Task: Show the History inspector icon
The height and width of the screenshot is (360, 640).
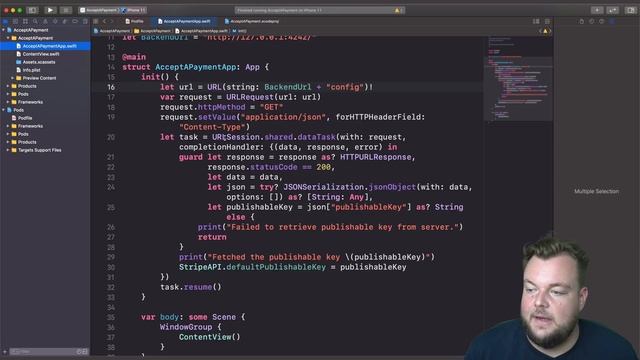Action: pyautogui.click(x=591, y=21)
